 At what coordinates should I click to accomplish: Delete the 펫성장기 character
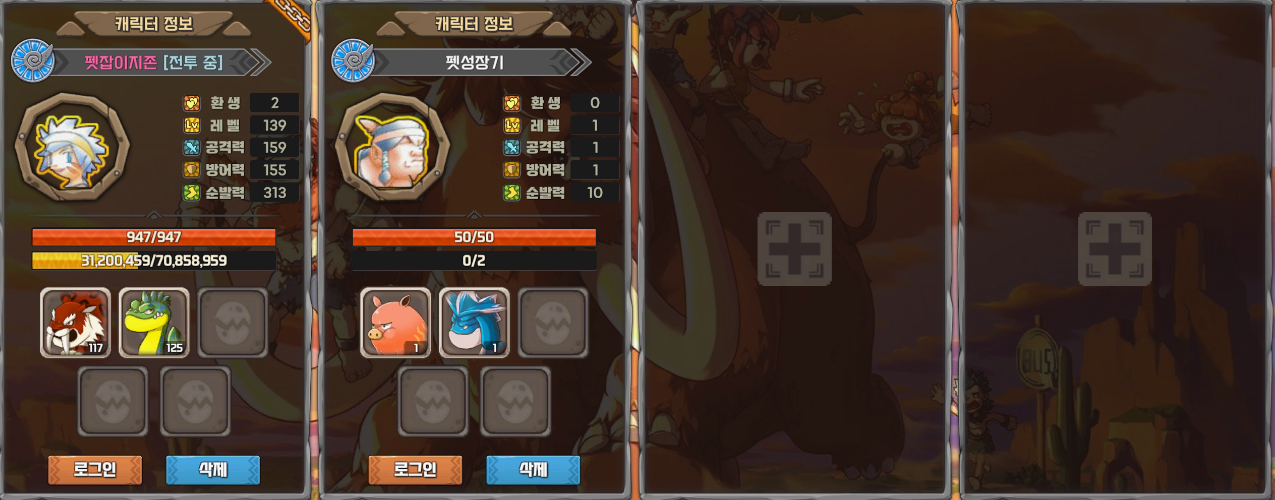click(532, 469)
